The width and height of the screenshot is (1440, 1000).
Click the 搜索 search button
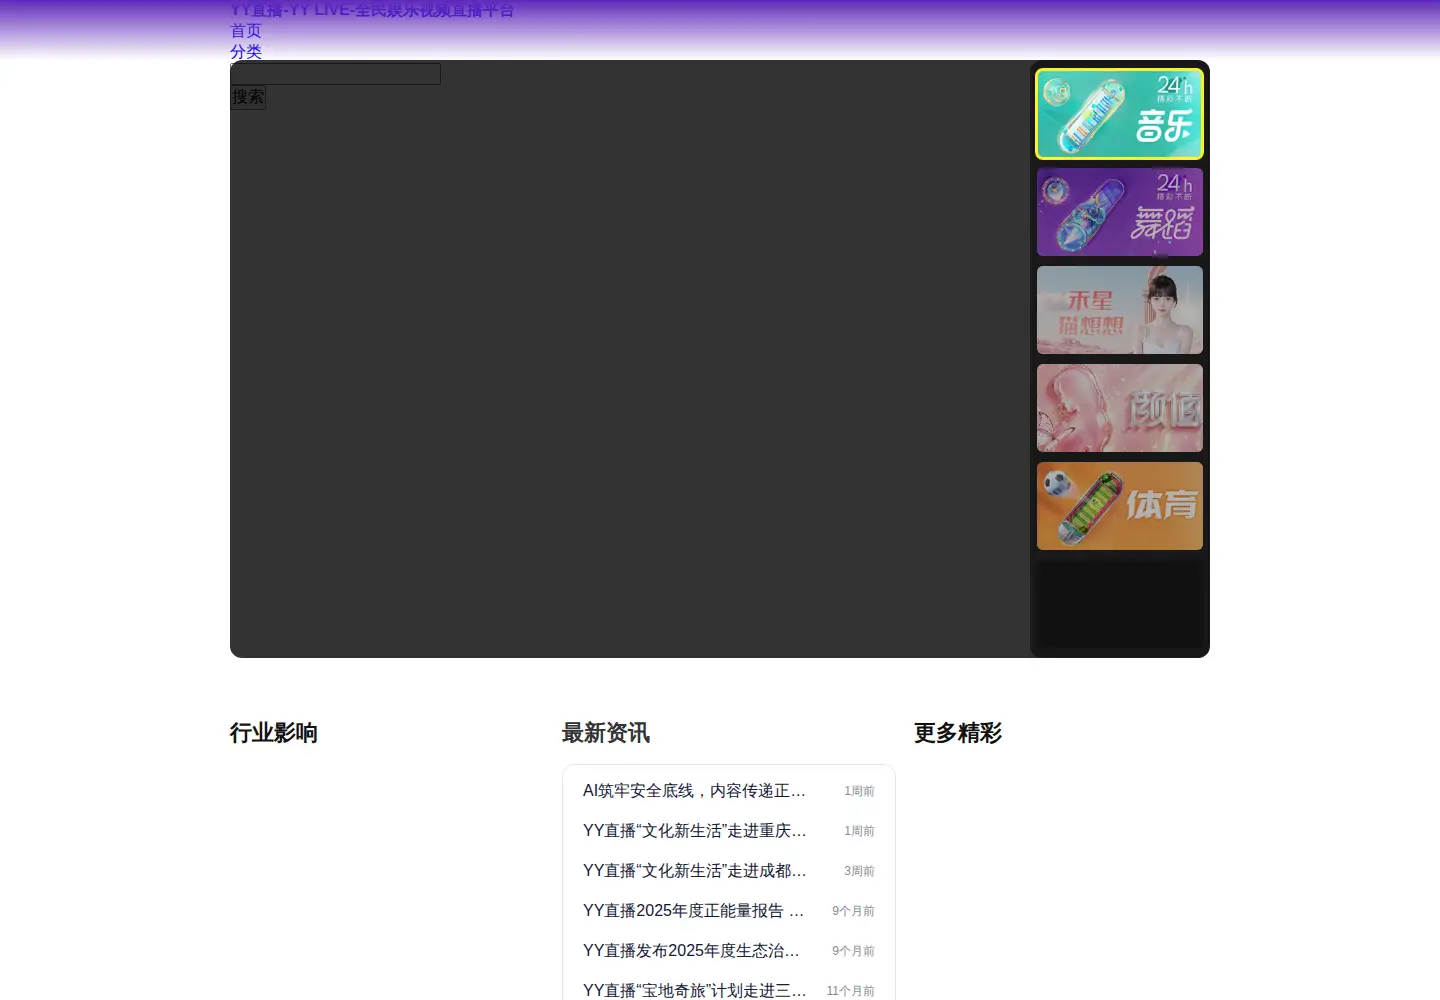(x=248, y=97)
